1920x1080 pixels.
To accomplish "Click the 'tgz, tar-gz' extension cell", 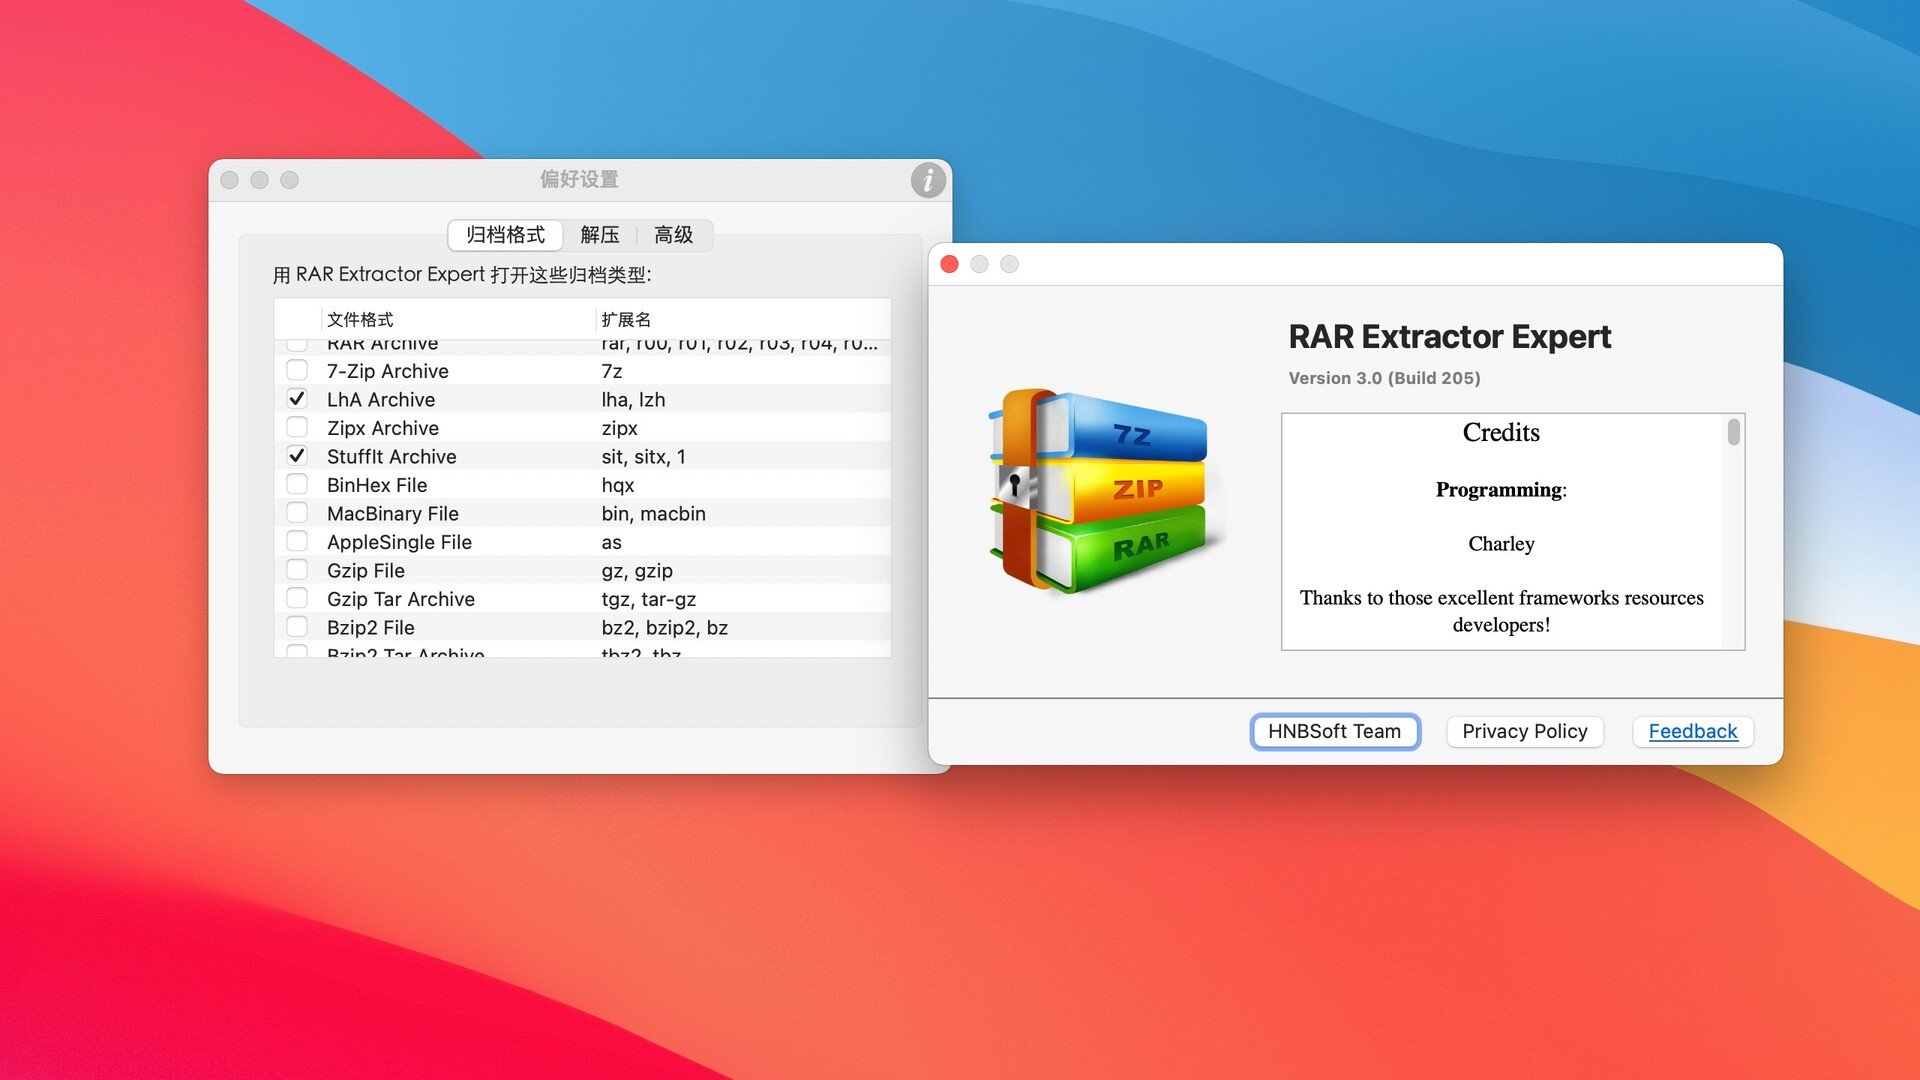I will tap(648, 599).
